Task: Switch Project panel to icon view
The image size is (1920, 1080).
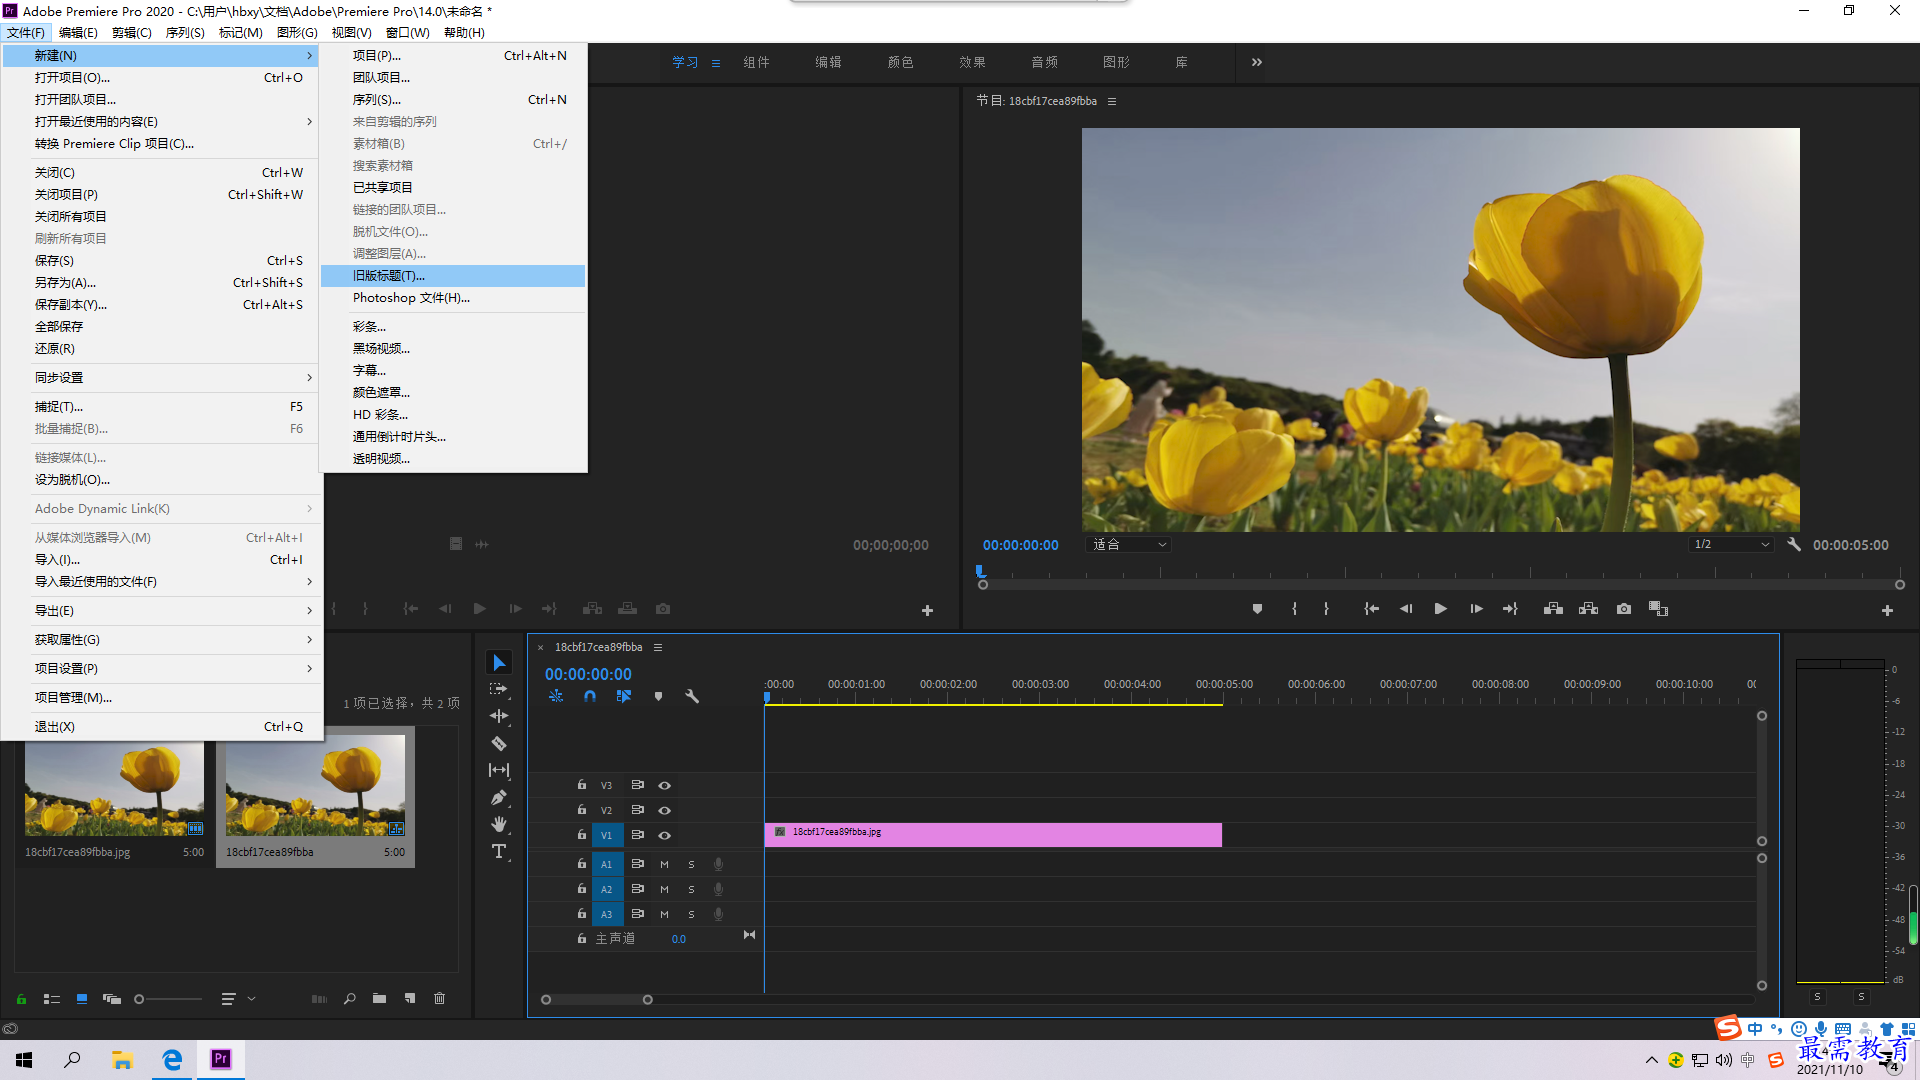Action: 82,998
